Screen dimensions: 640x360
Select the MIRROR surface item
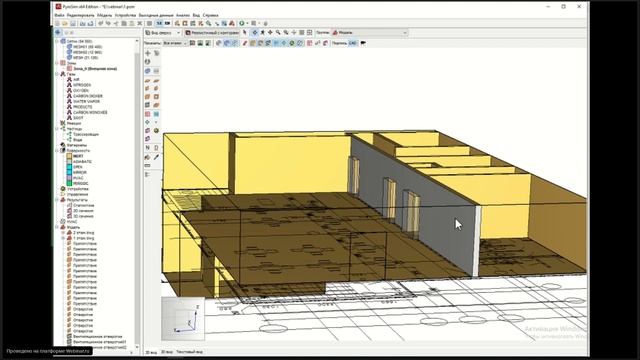click(x=80, y=172)
